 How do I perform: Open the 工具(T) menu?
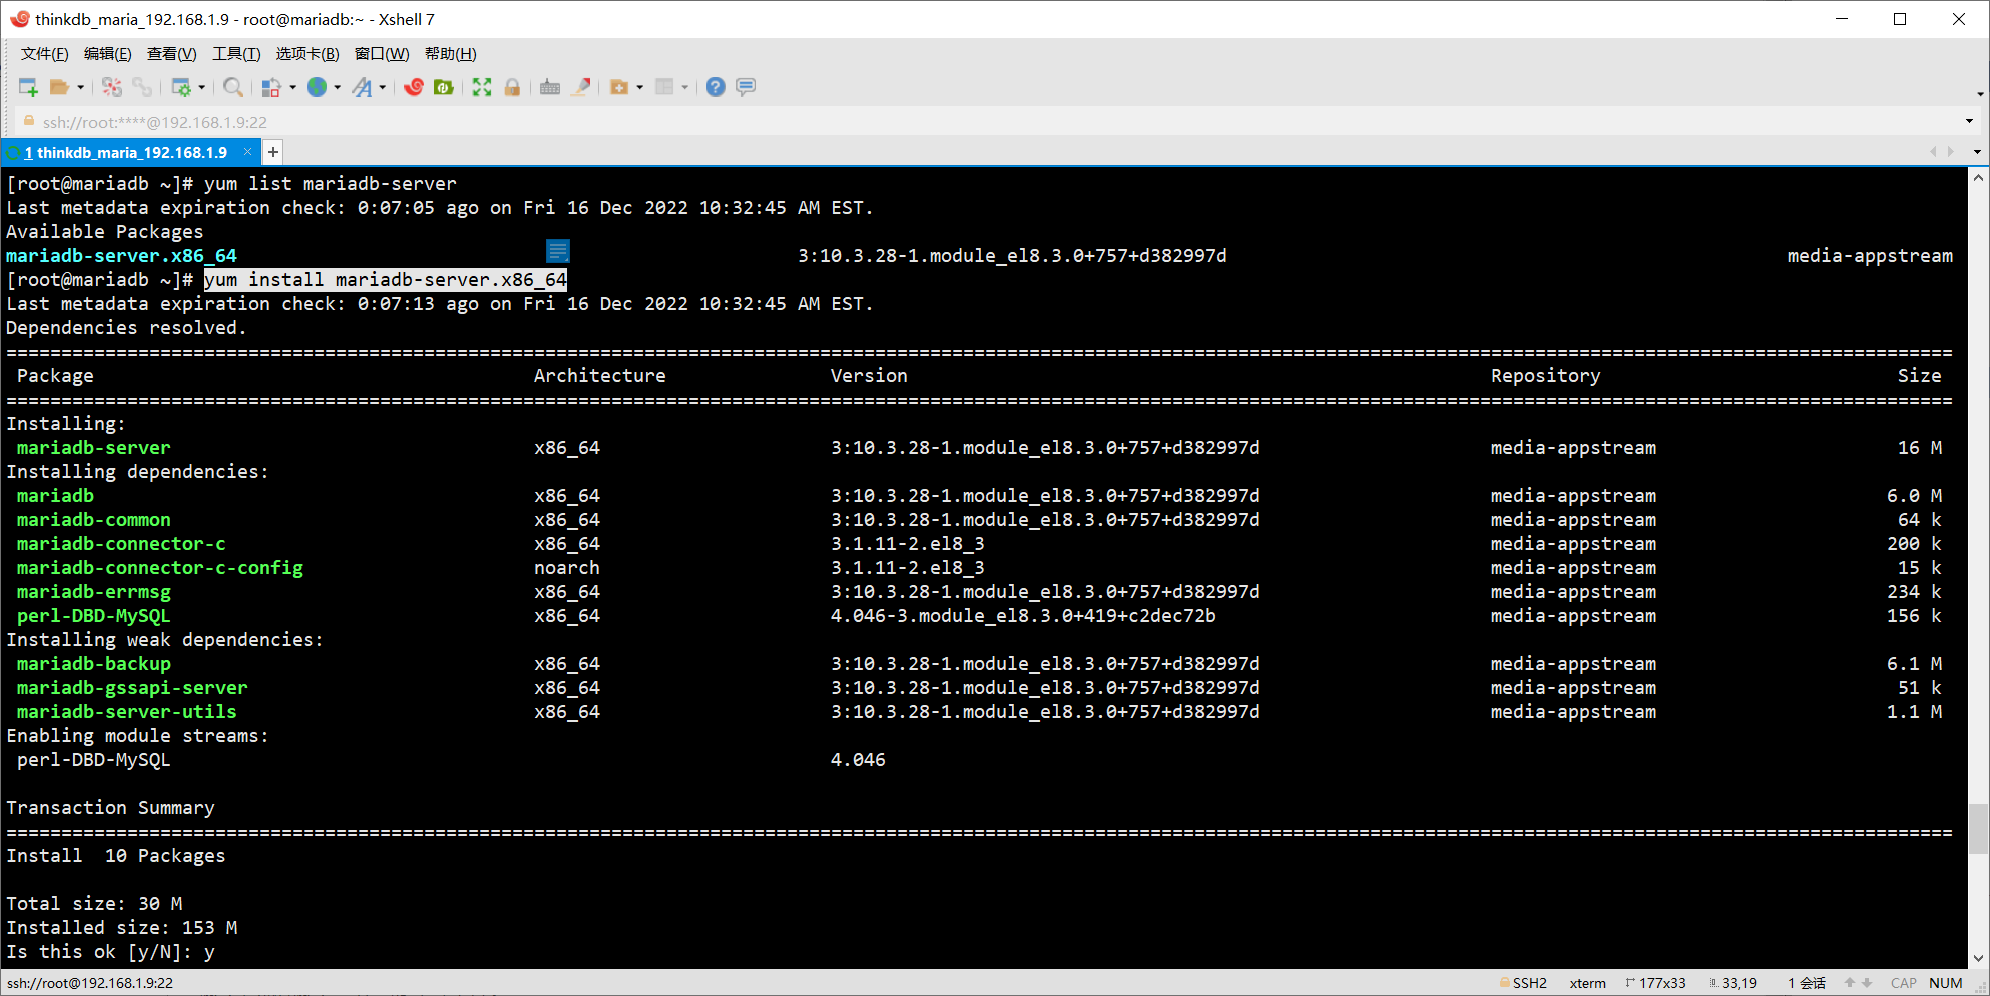tap(236, 54)
